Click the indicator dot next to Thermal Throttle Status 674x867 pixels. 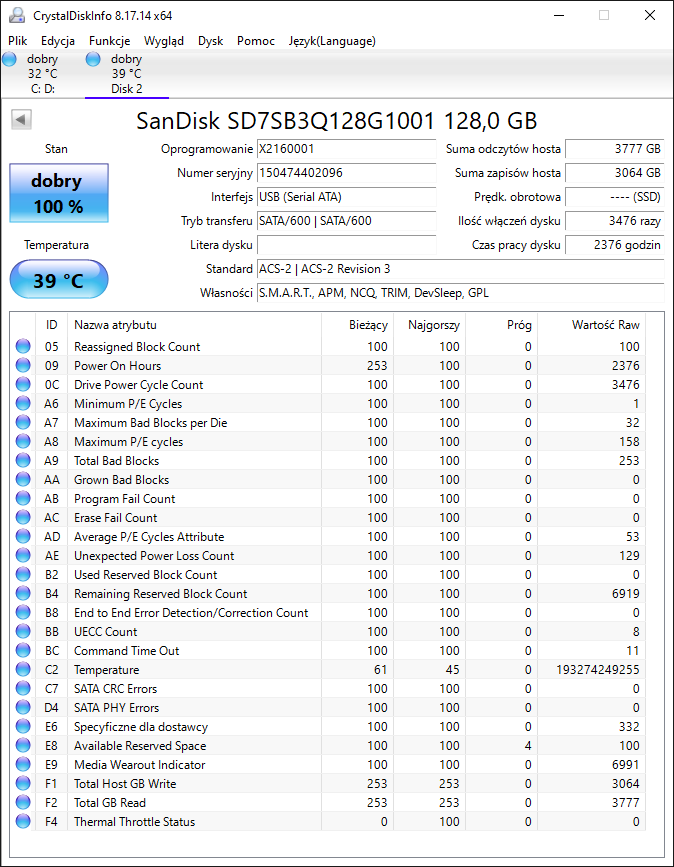(22, 821)
